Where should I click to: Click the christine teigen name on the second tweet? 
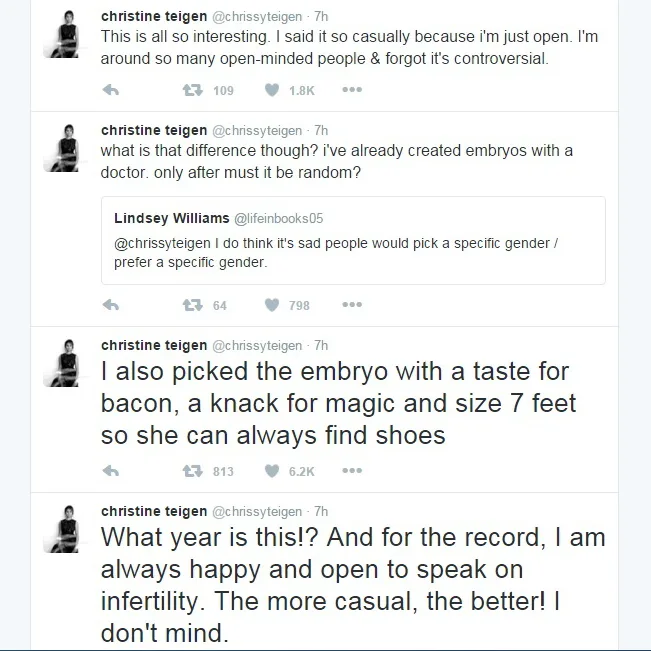(154, 130)
